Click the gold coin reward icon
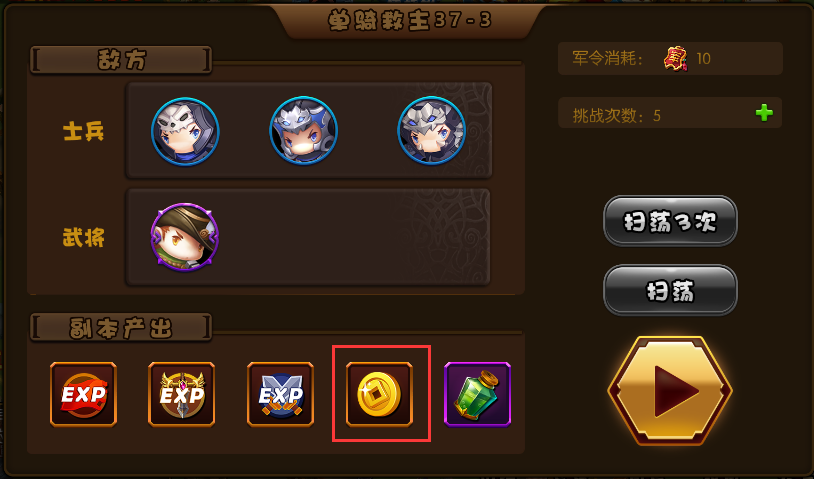 pos(379,394)
